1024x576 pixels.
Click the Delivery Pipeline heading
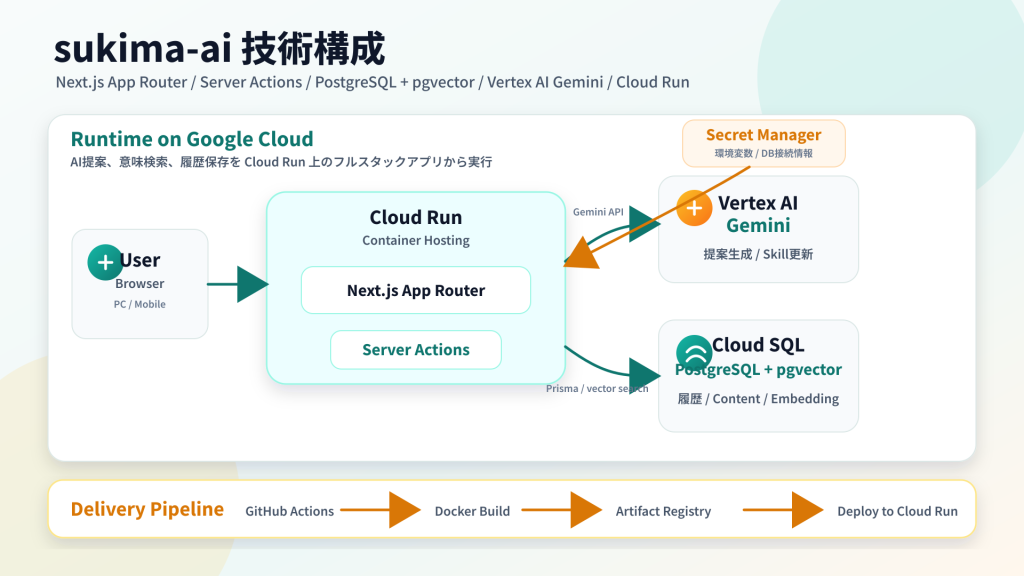(x=147, y=509)
